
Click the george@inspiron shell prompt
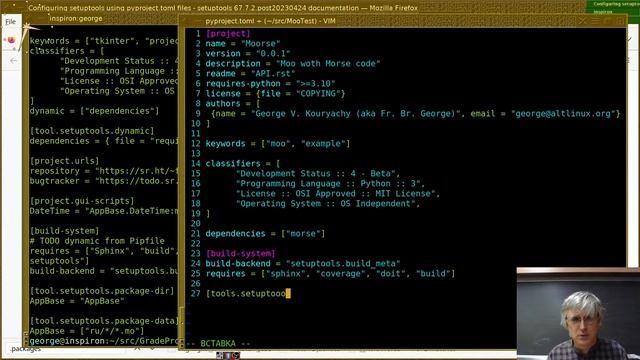click(x=104, y=341)
